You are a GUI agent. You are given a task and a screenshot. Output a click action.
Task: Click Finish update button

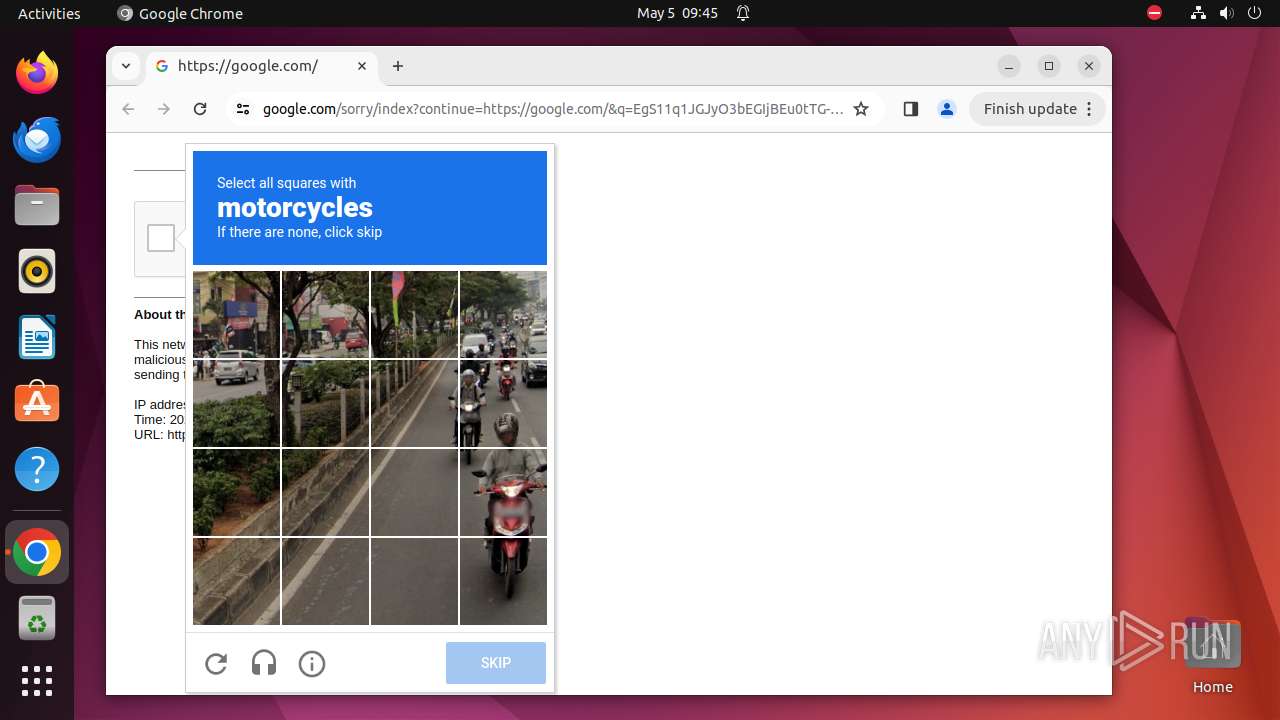(x=1037, y=109)
